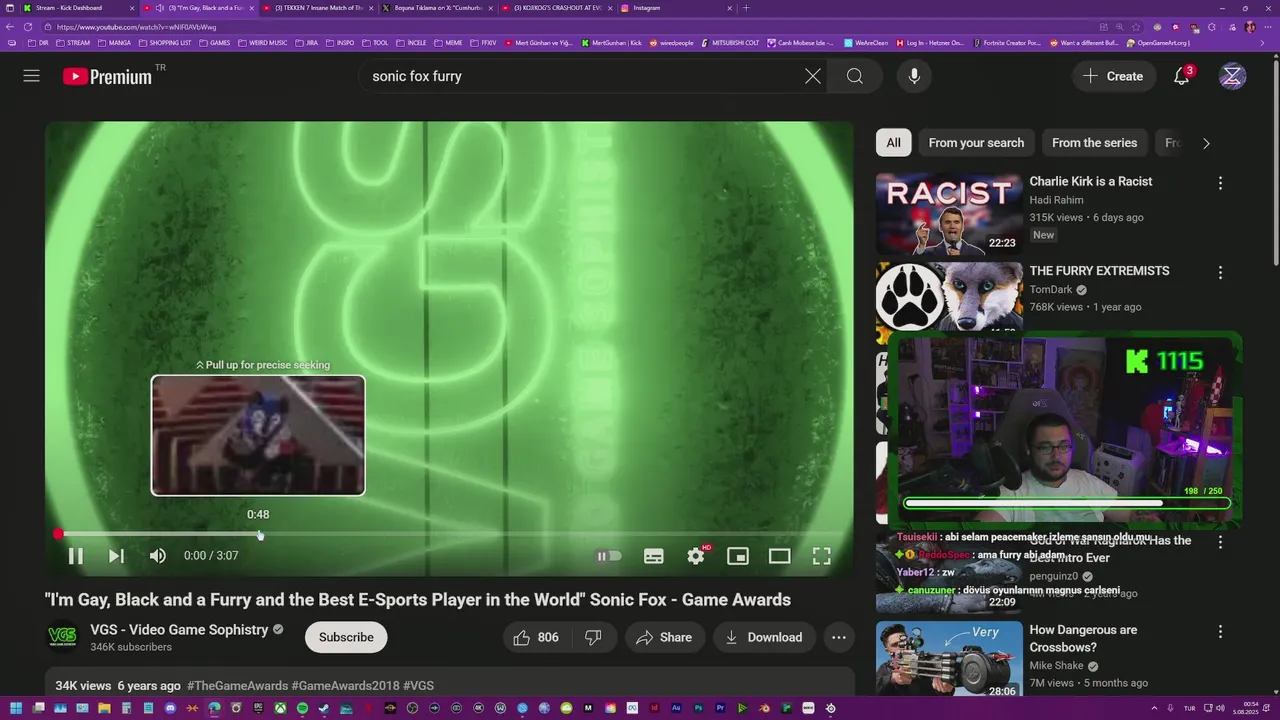Open the GAMES bookmarks folder
The height and width of the screenshot is (720, 1280).
click(x=215, y=43)
